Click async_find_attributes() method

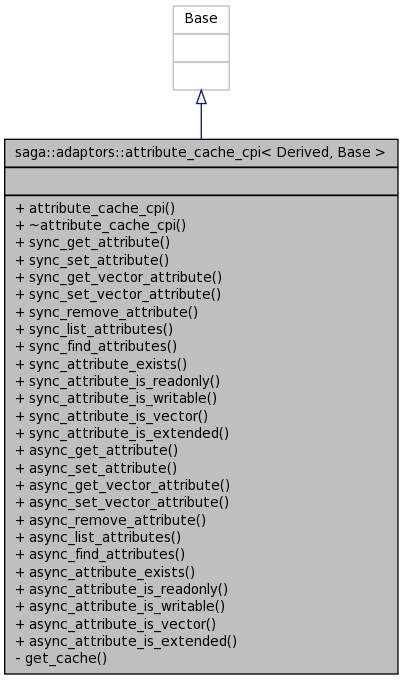100,555
